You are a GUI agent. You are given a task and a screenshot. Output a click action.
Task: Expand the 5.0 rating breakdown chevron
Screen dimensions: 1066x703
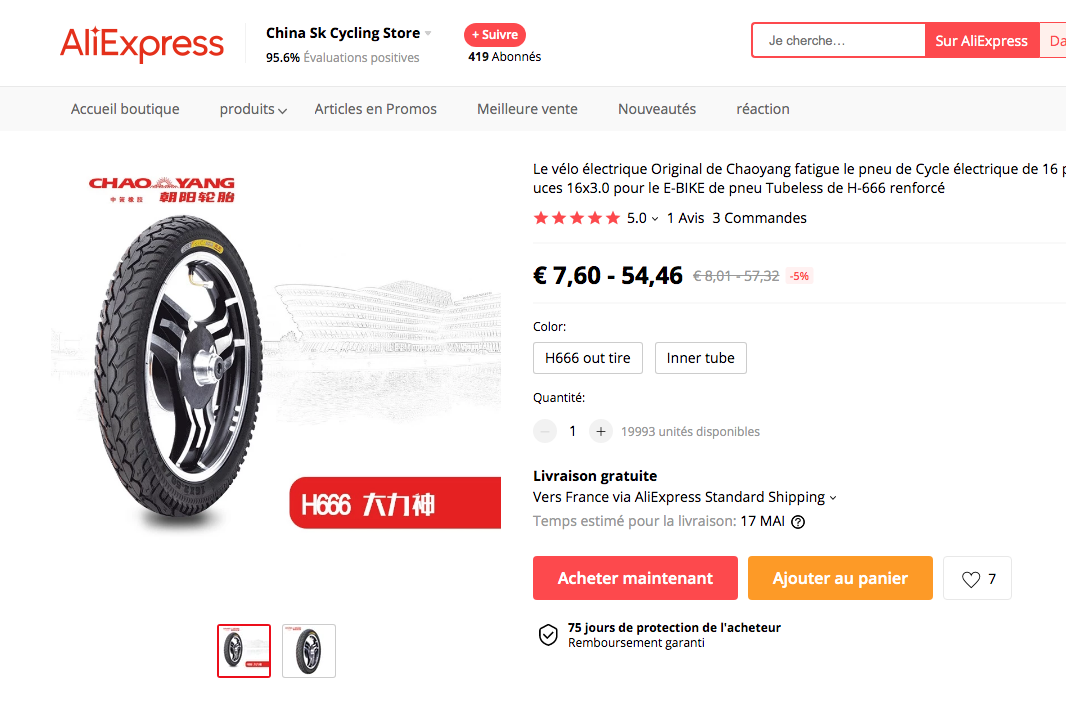pos(655,219)
